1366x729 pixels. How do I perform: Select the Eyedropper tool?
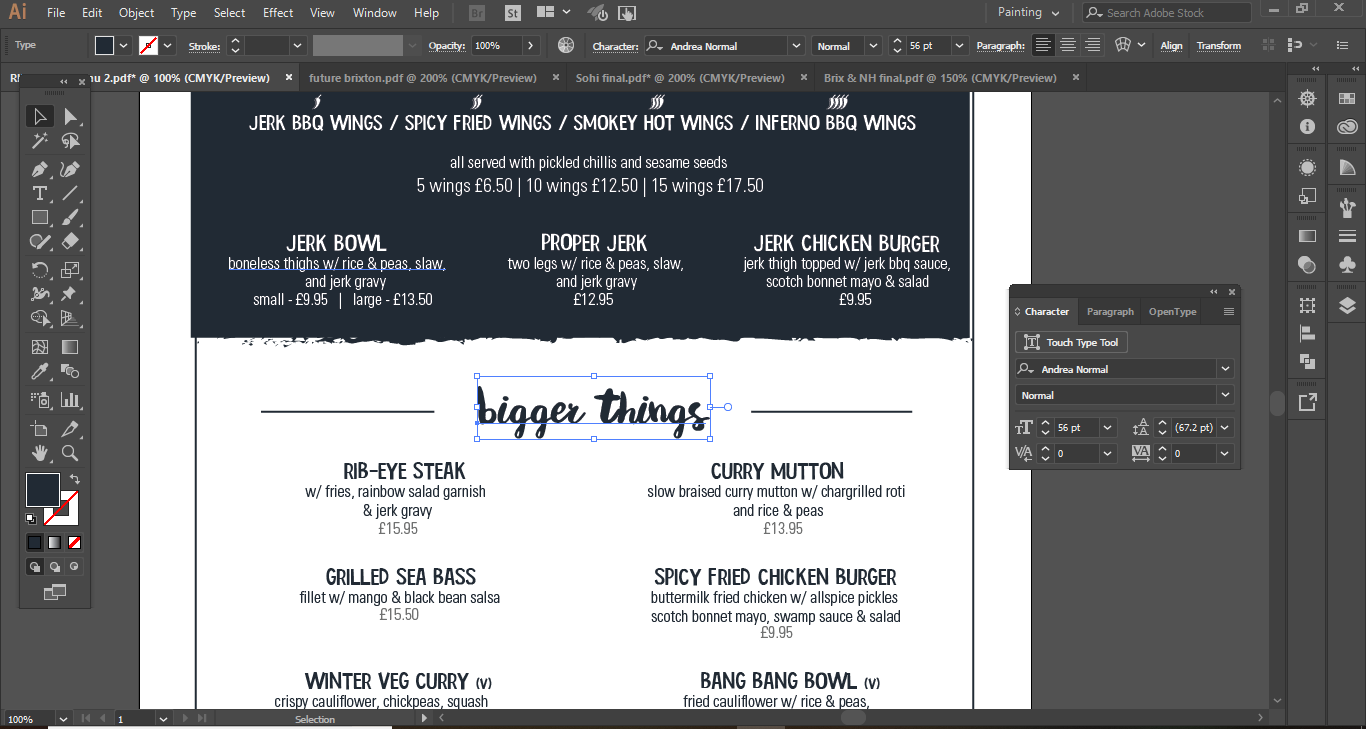click(40, 372)
